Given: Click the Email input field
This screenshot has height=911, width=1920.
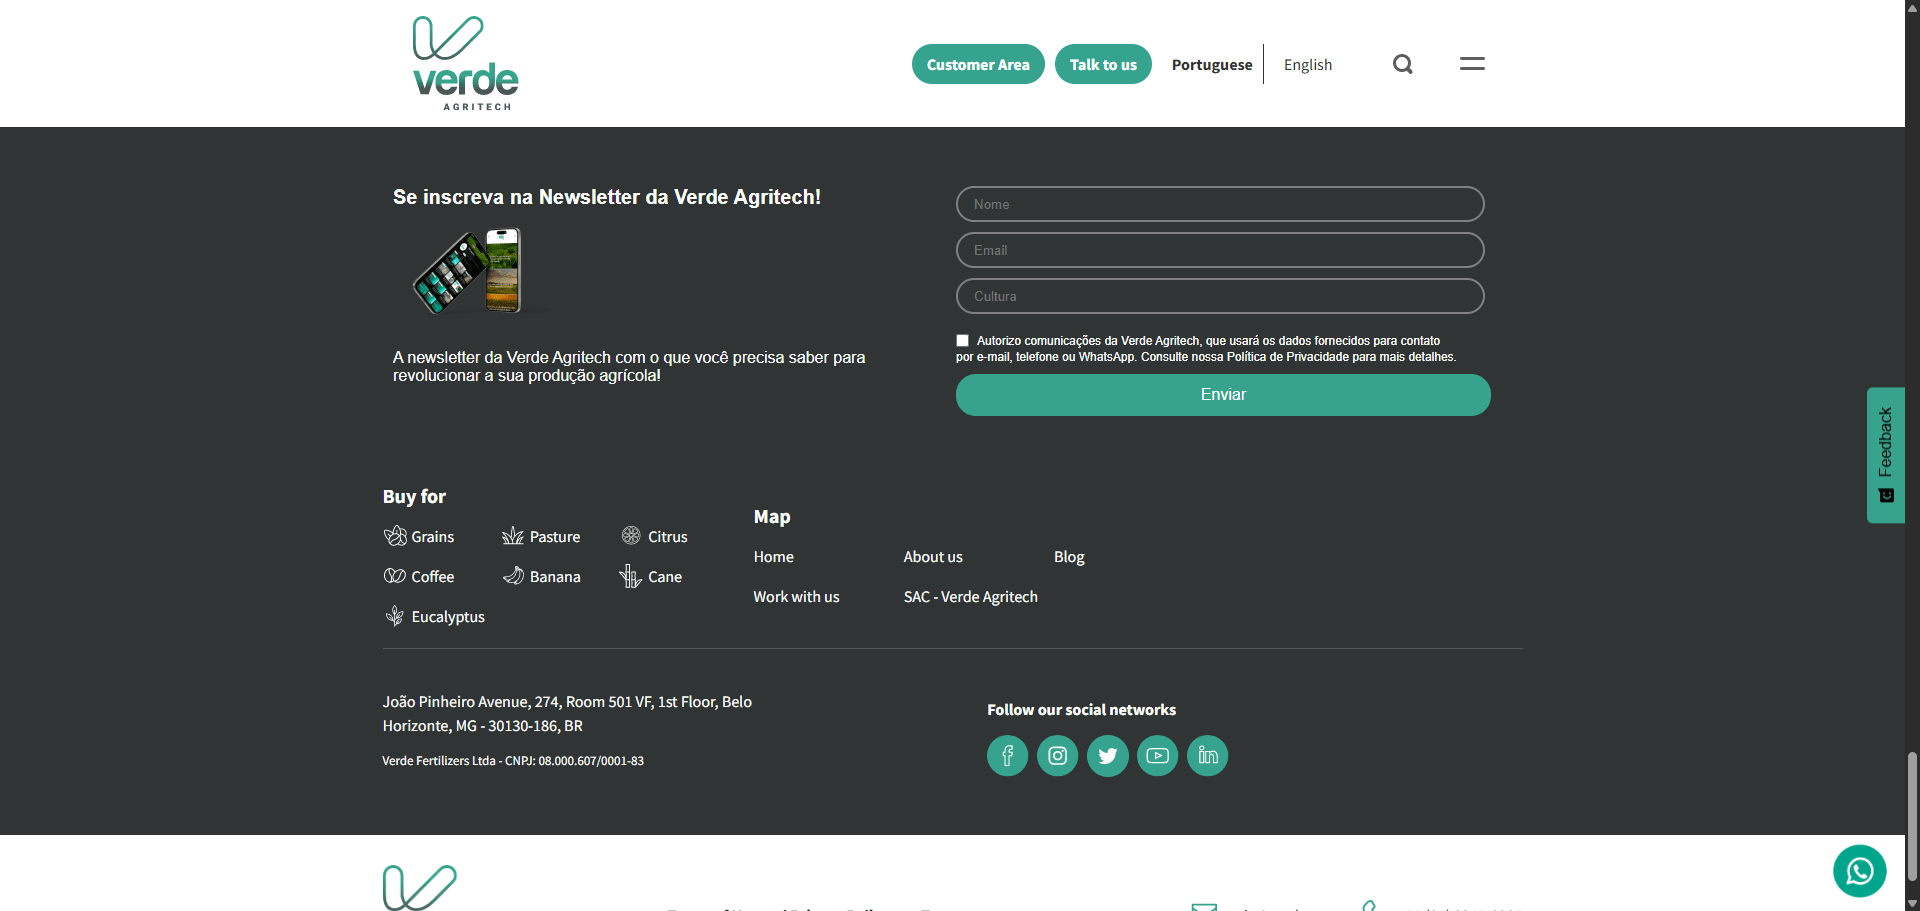Looking at the screenshot, I should point(1219,250).
